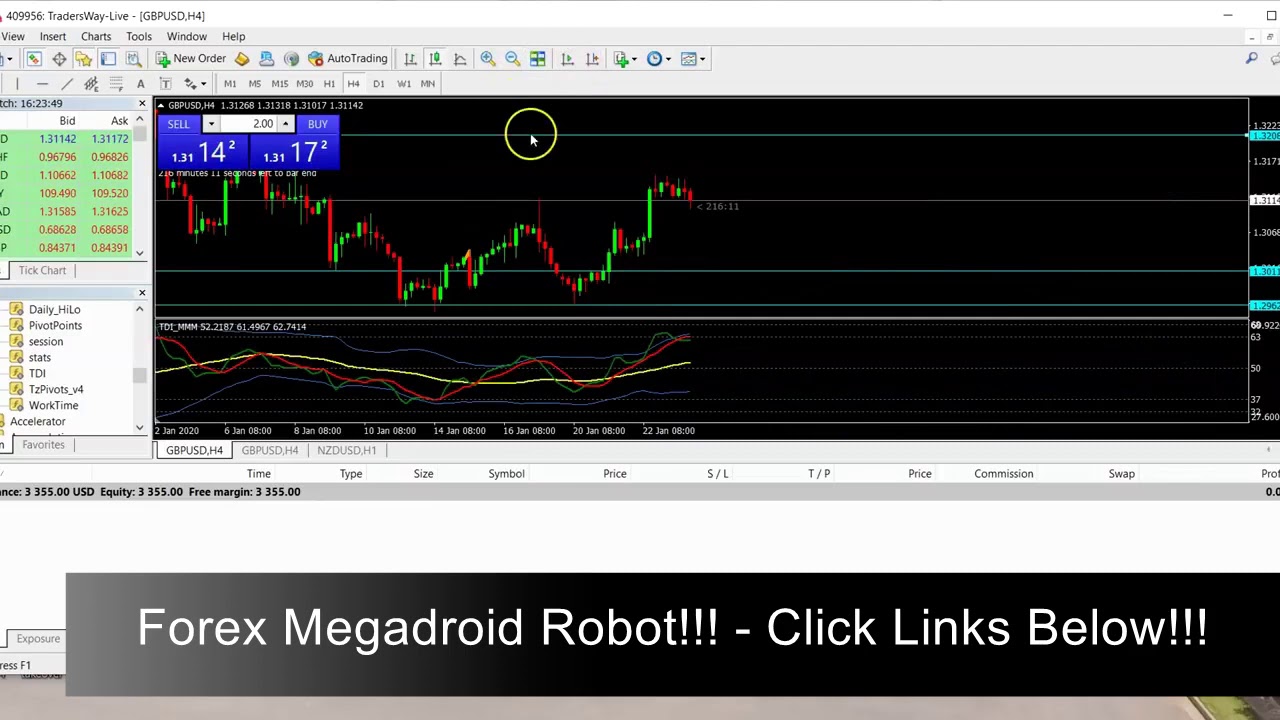Switch chart to Line Chart
This screenshot has width=1280, height=720.
pyautogui.click(x=460, y=59)
